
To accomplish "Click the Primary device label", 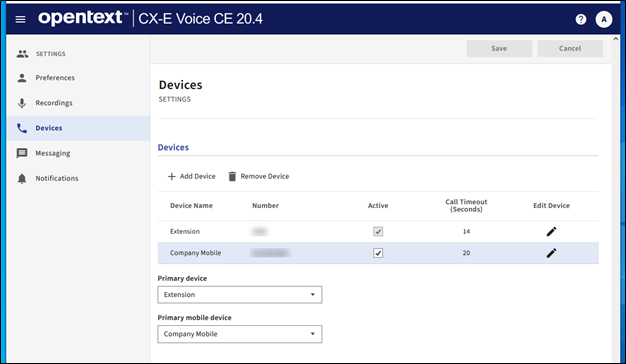I will point(182,278).
